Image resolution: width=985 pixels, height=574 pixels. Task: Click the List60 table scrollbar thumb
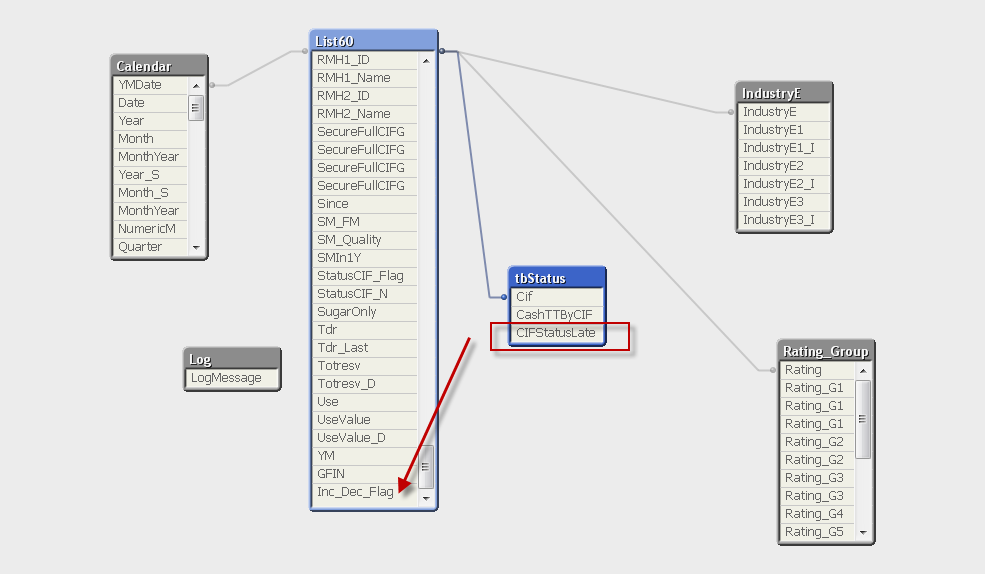pos(426,467)
